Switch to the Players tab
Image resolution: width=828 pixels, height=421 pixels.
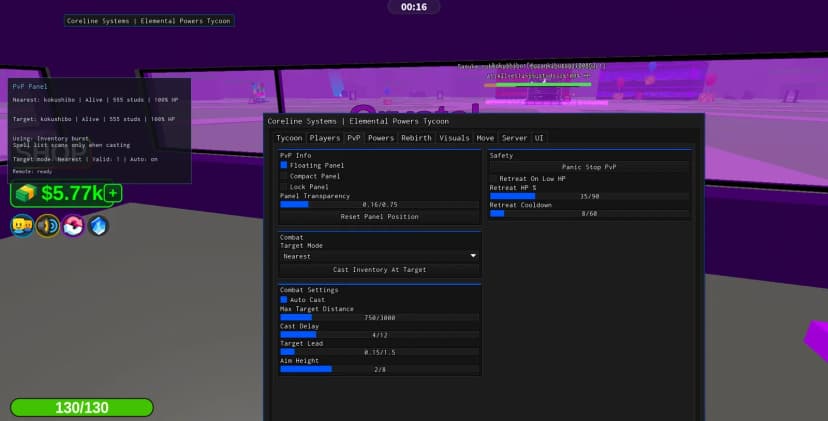tap(324, 138)
